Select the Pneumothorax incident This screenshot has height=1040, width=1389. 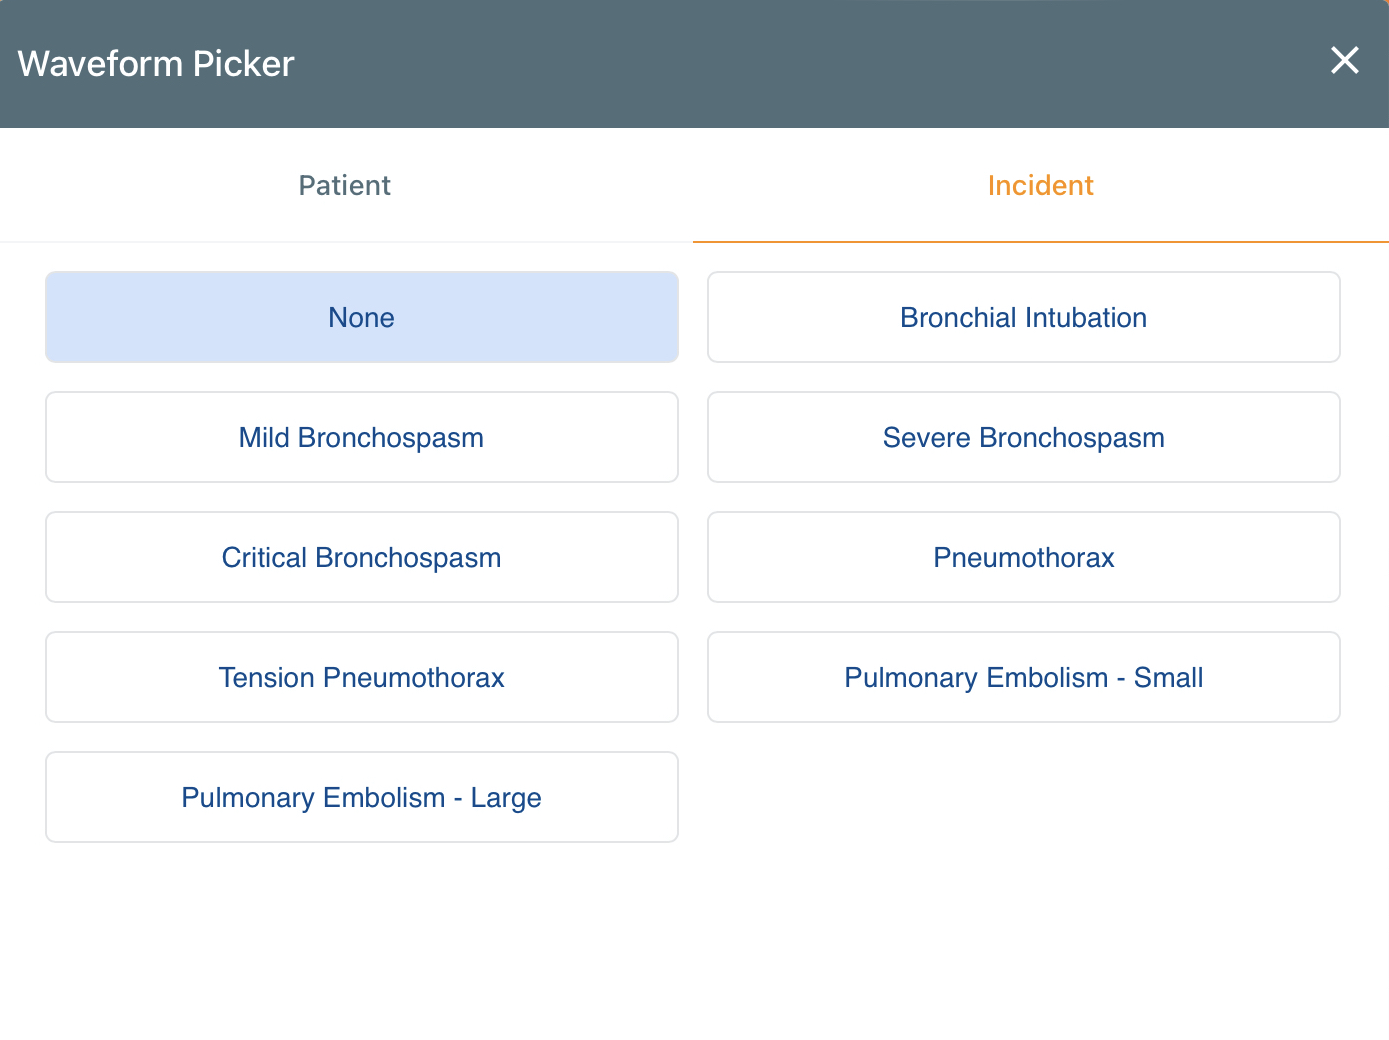coord(1023,557)
